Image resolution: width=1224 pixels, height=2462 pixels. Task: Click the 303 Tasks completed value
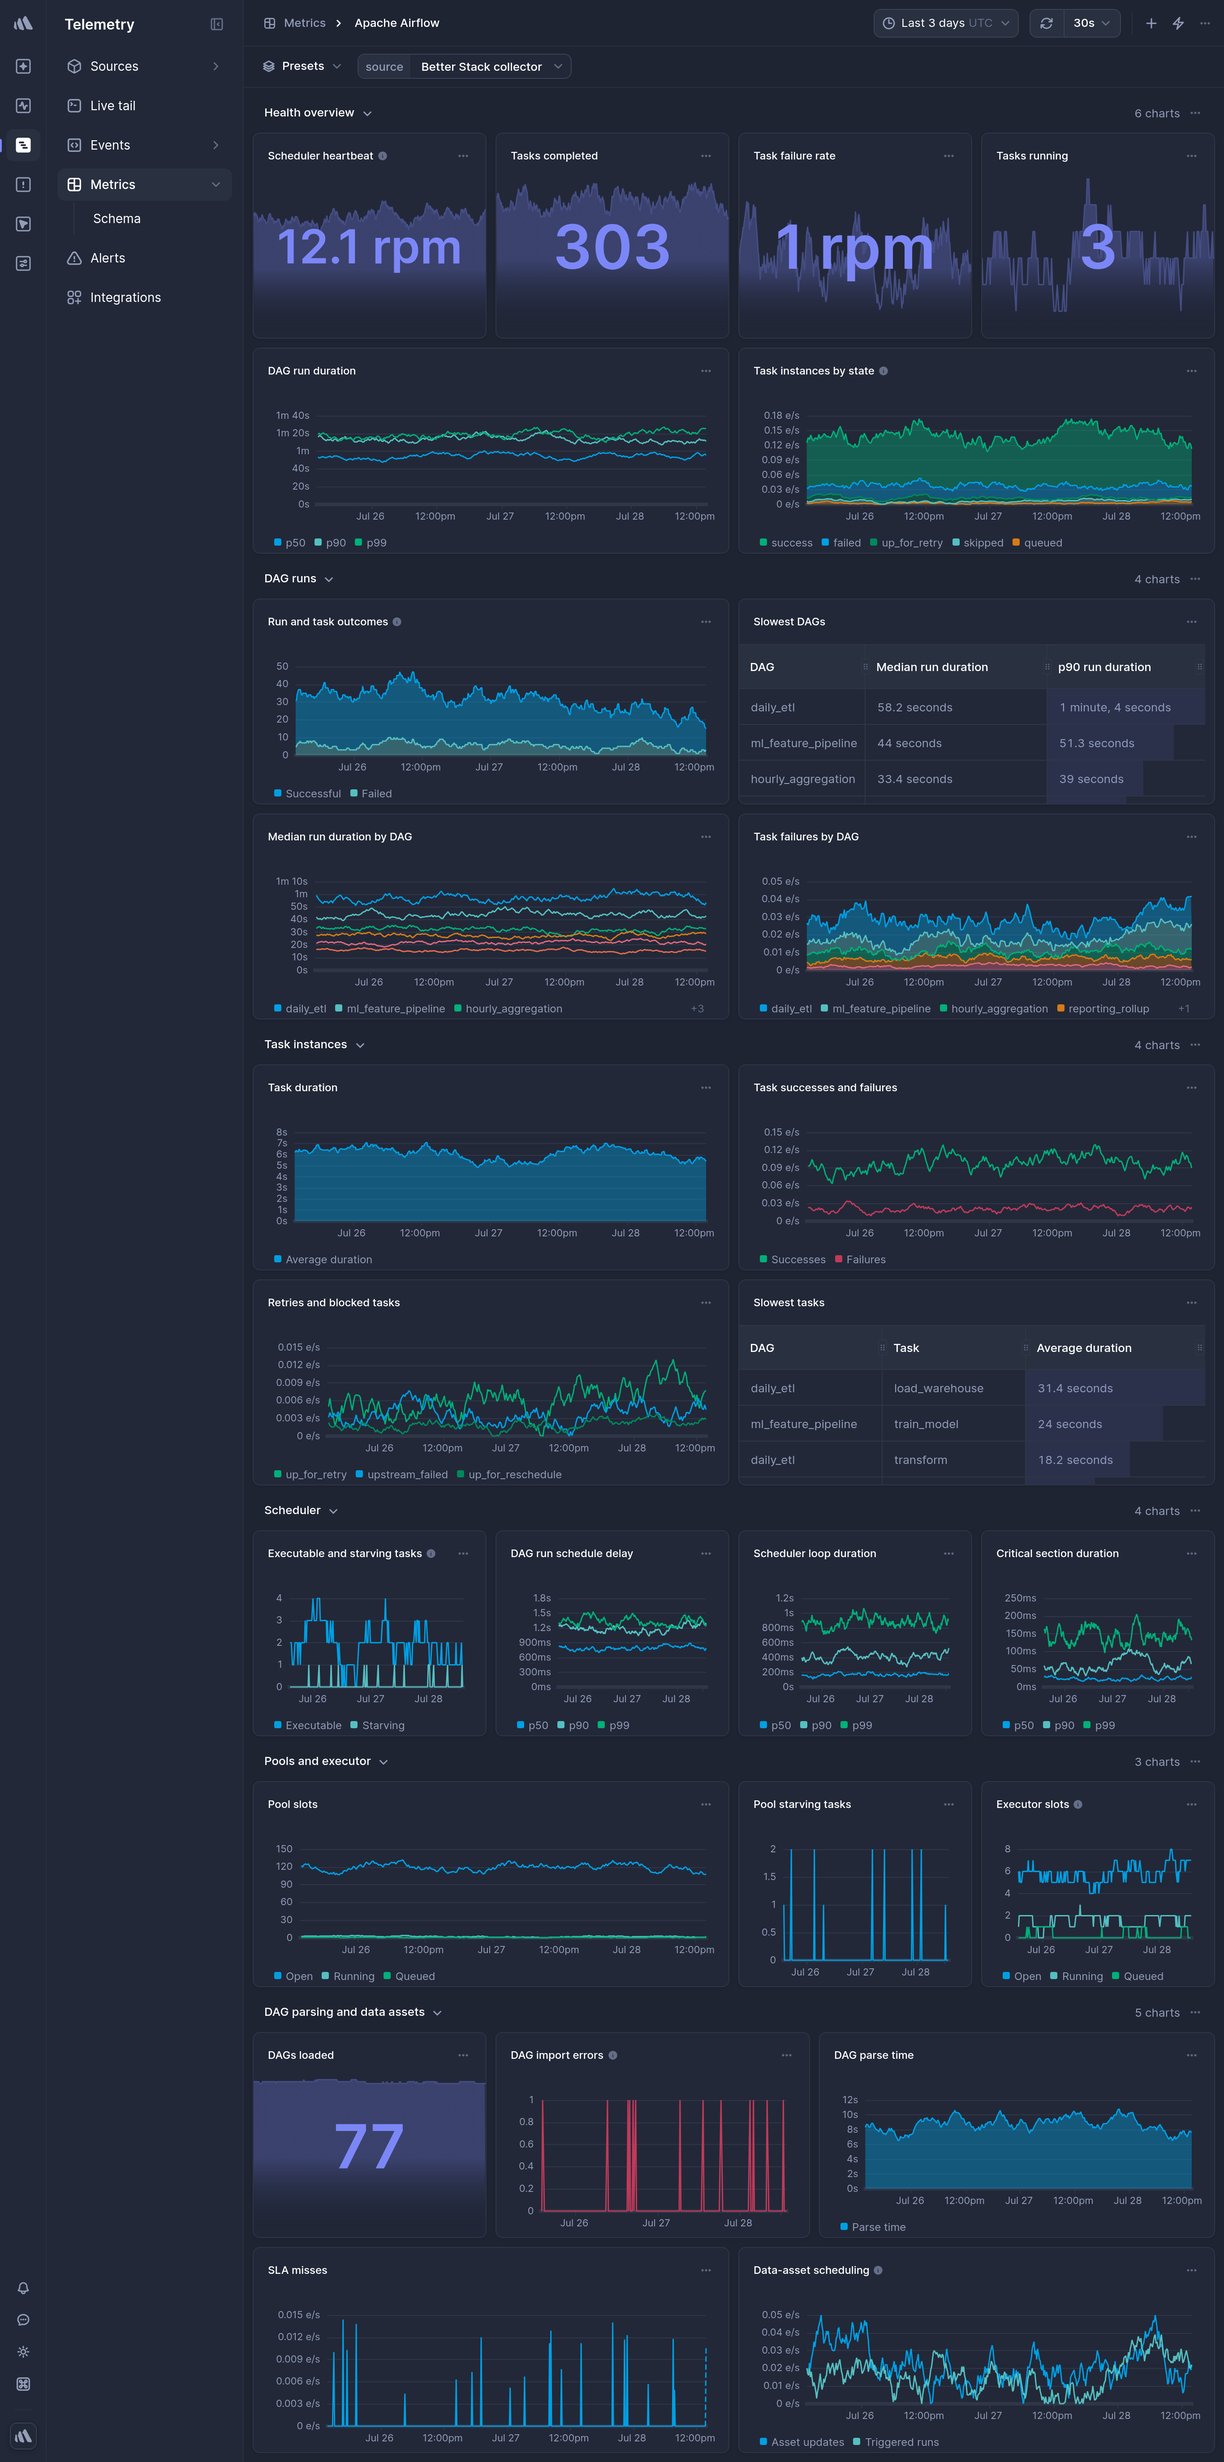[x=612, y=247]
